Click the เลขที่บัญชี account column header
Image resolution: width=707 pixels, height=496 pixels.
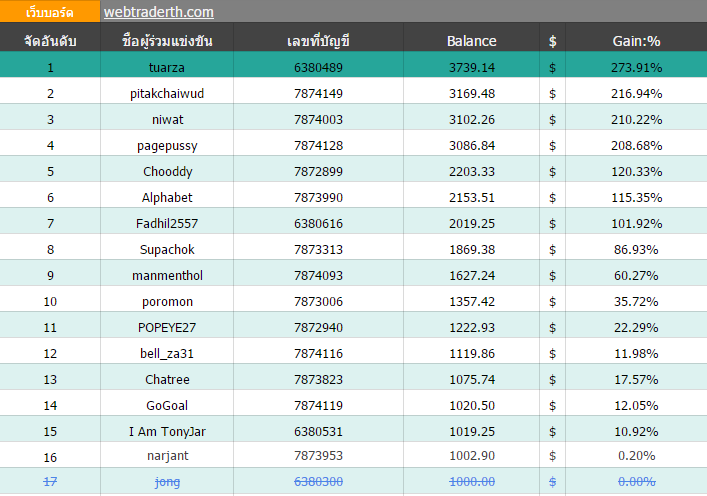(x=318, y=41)
